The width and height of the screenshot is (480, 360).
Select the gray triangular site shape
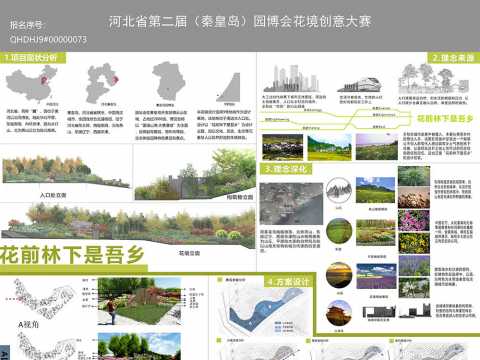[229, 87]
